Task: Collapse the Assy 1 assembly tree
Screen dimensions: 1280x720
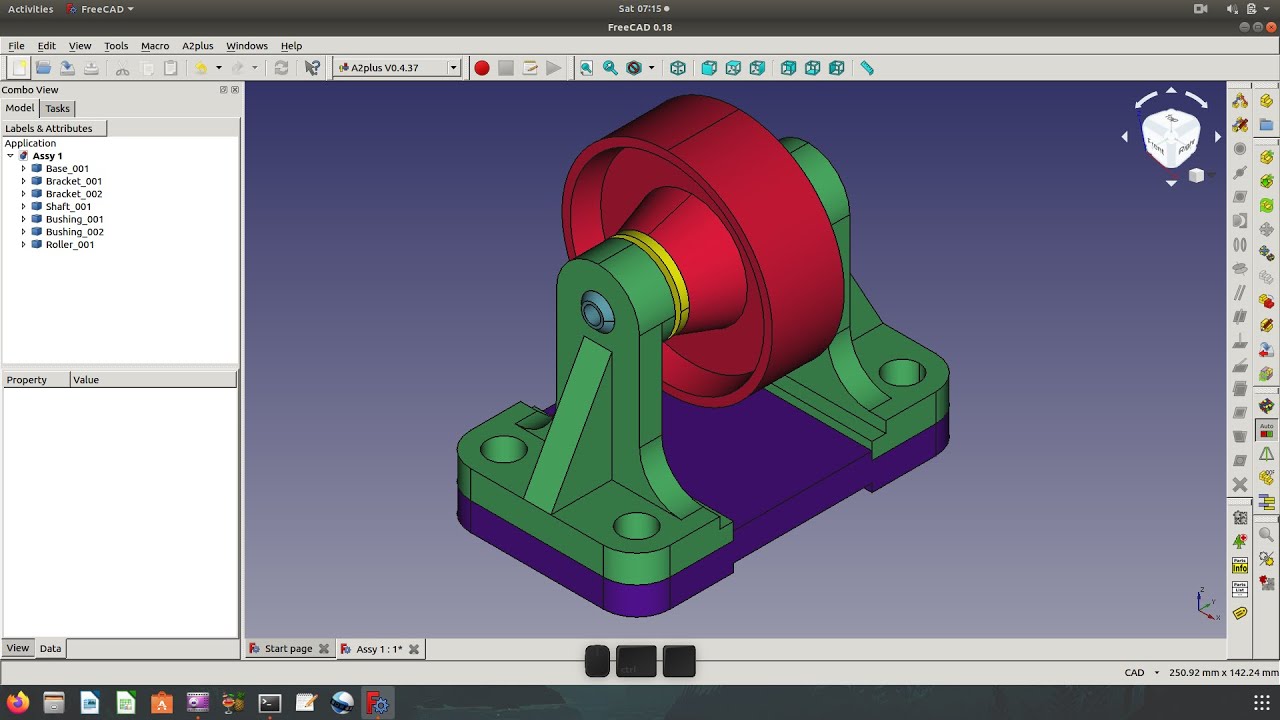Action: coord(10,155)
